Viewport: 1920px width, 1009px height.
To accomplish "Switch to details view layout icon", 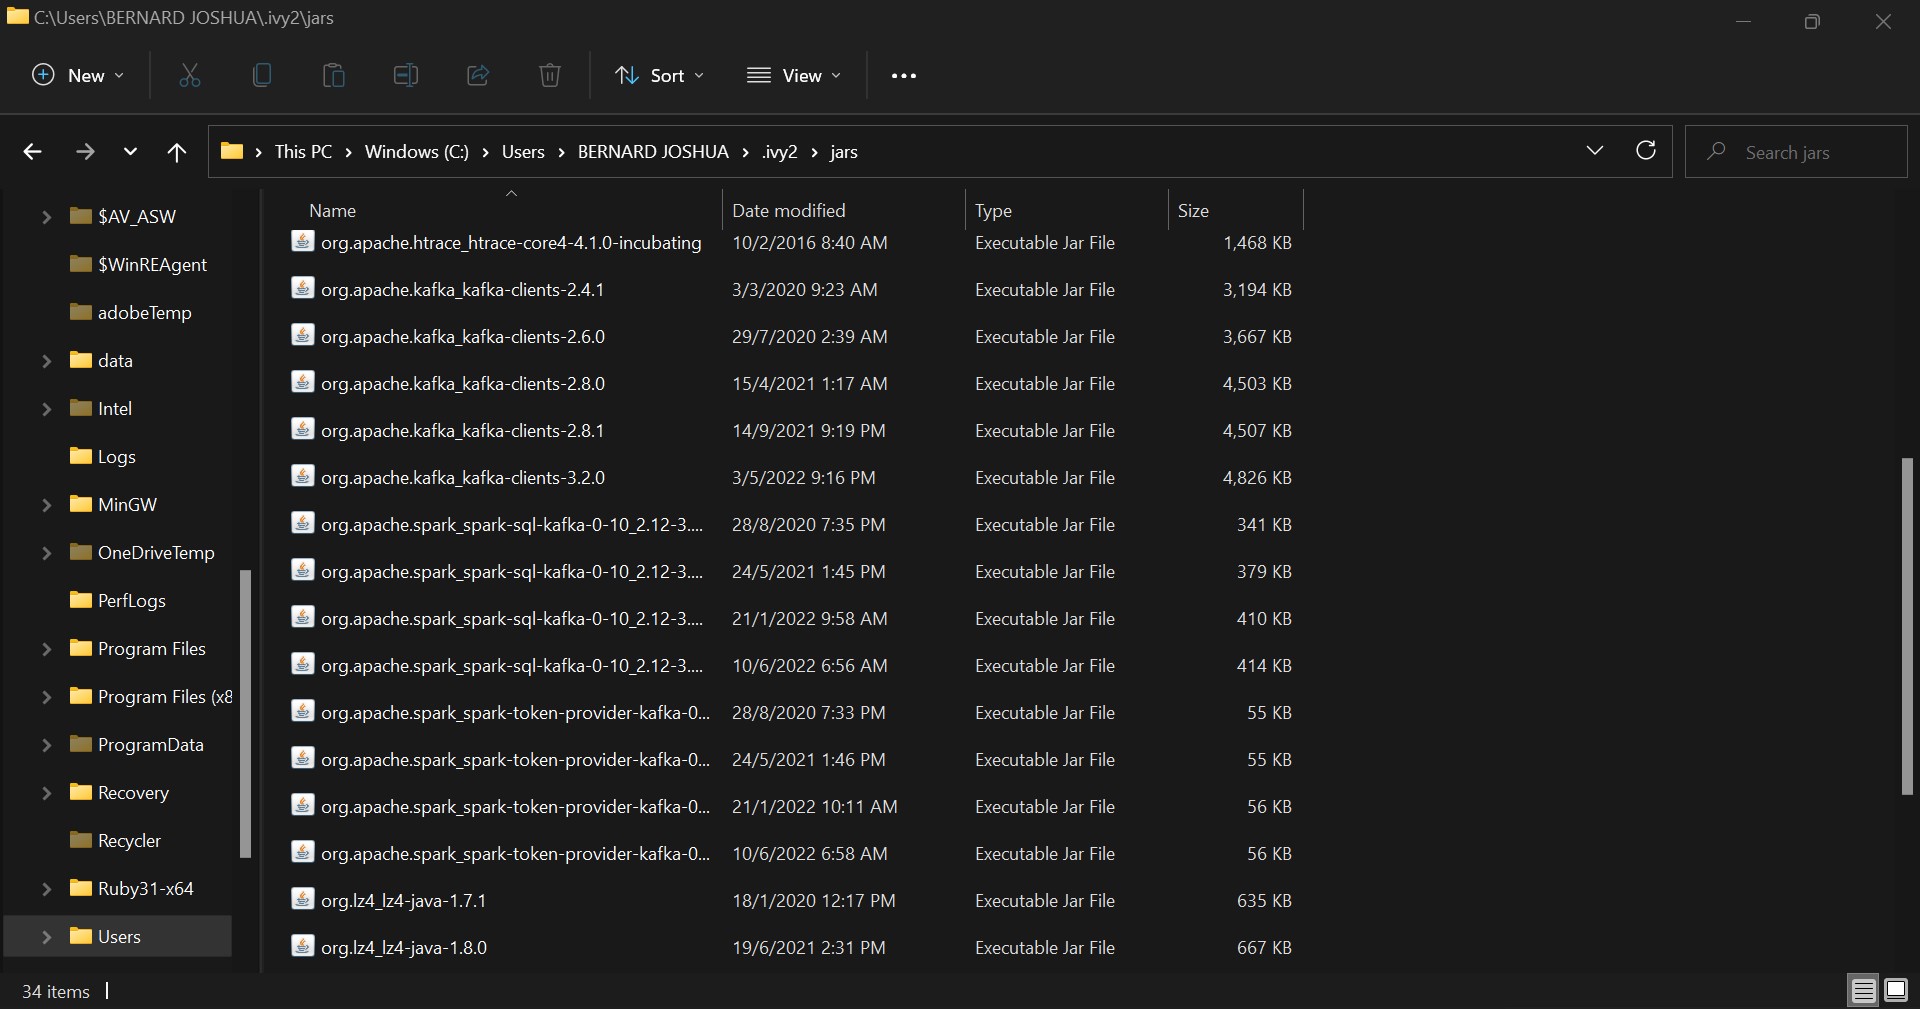I will coord(1864,990).
